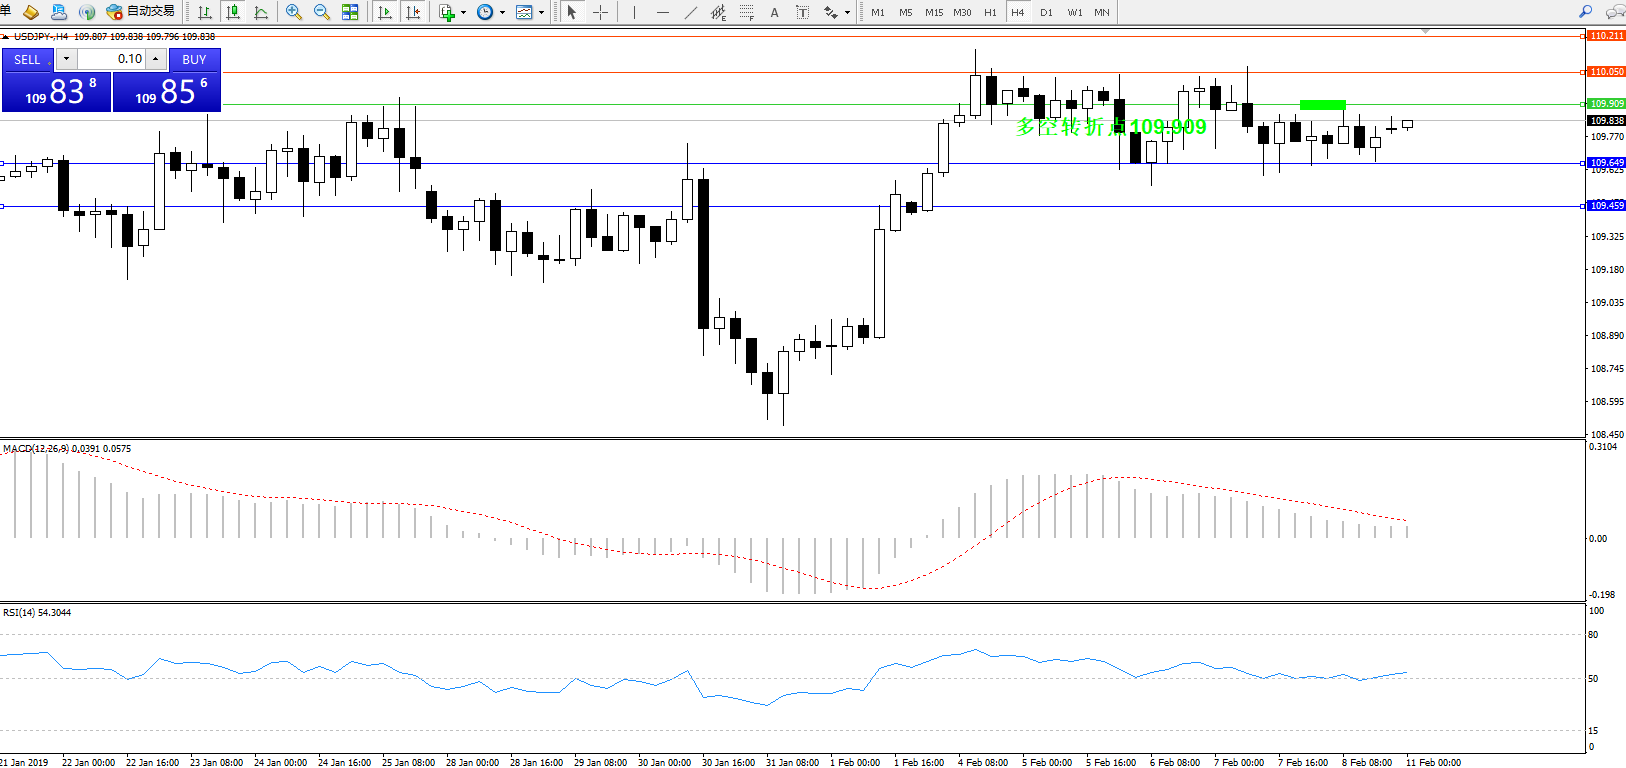Pick the trendline drawing tool

691,12
